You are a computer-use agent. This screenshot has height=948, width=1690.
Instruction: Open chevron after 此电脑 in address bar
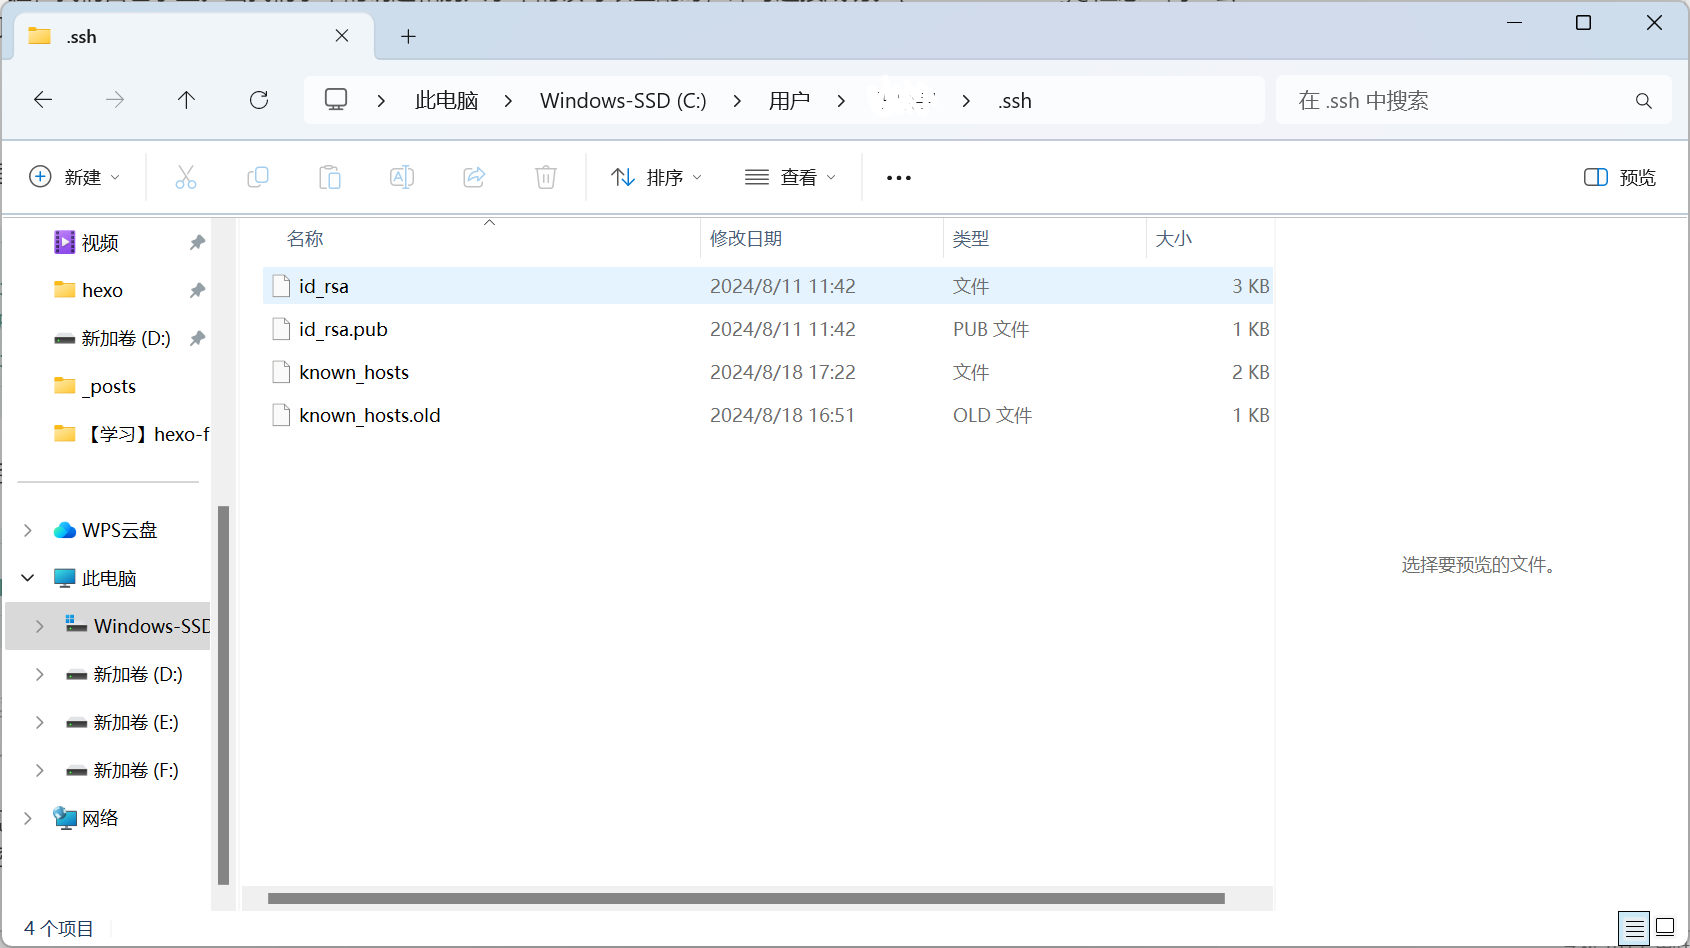[508, 101]
